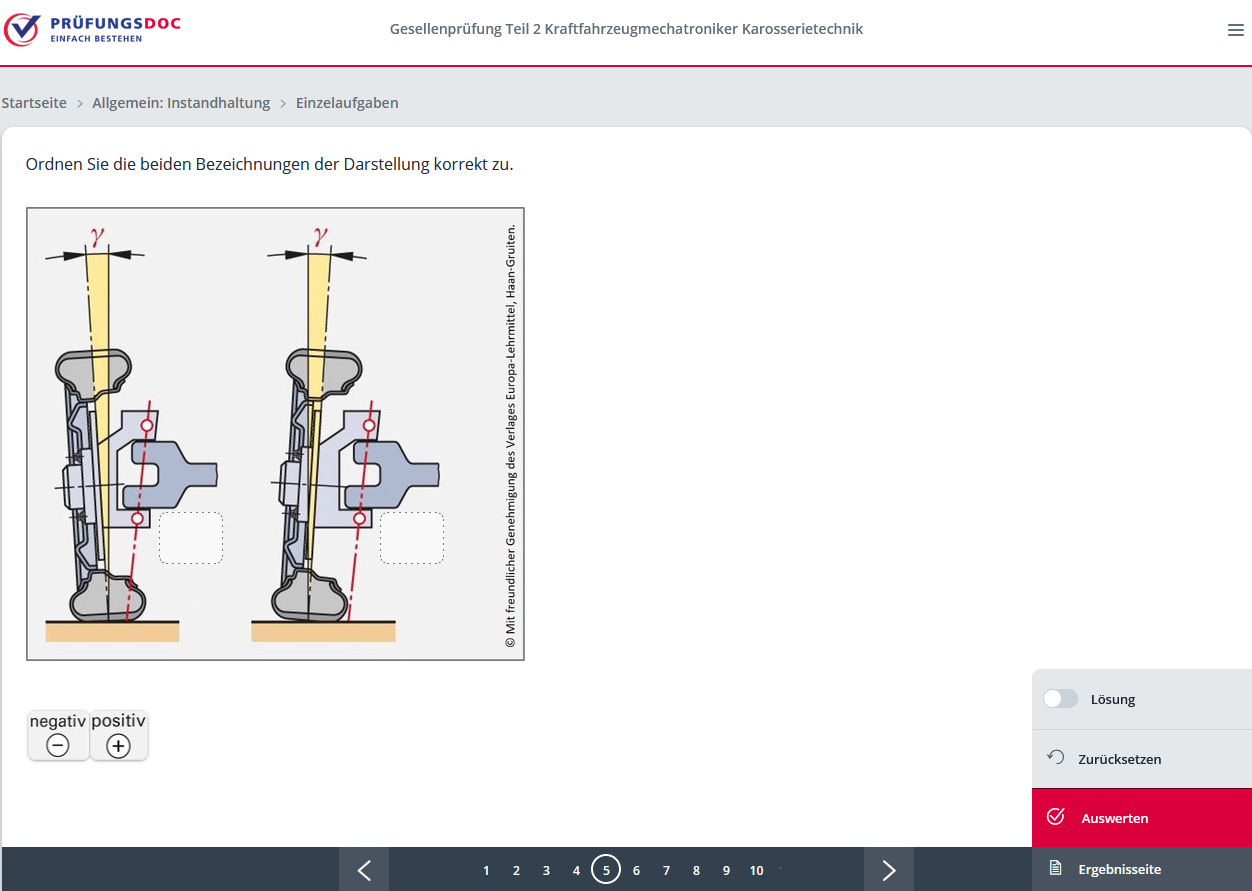The height and width of the screenshot is (891, 1252).
Task: Go to next question arrow
Action: tap(888, 870)
